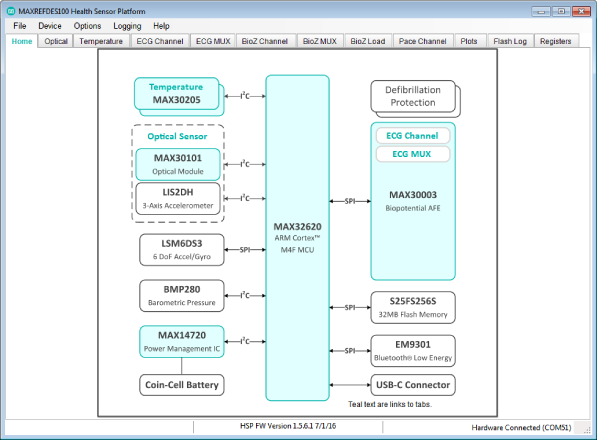Click the USB-C Connector block

413,385
